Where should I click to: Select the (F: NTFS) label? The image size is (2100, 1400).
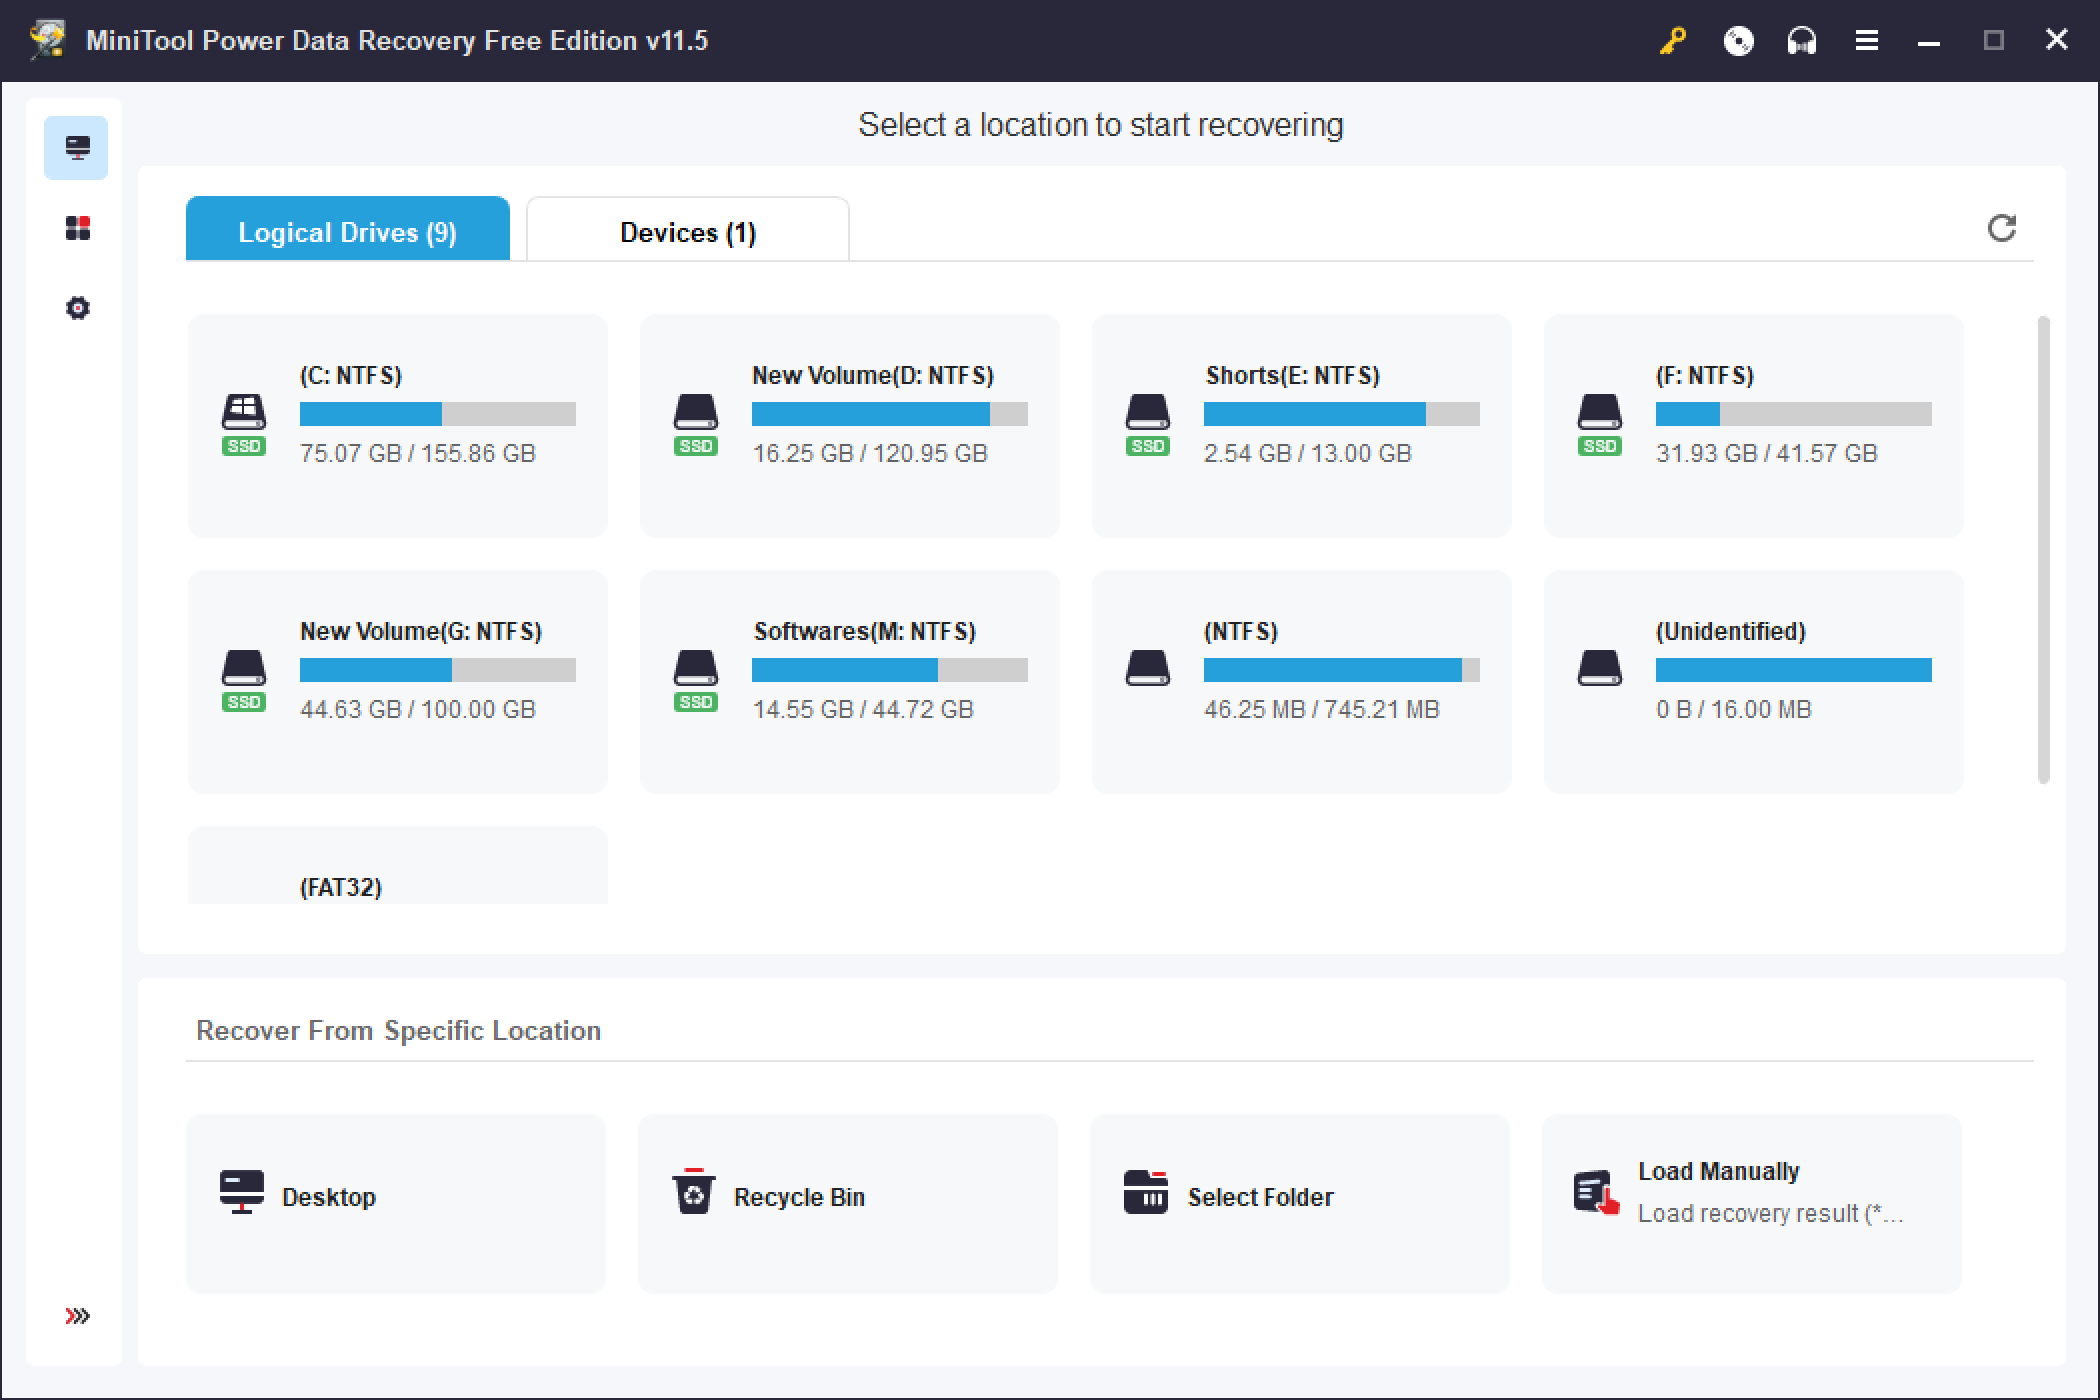pos(1705,375)
